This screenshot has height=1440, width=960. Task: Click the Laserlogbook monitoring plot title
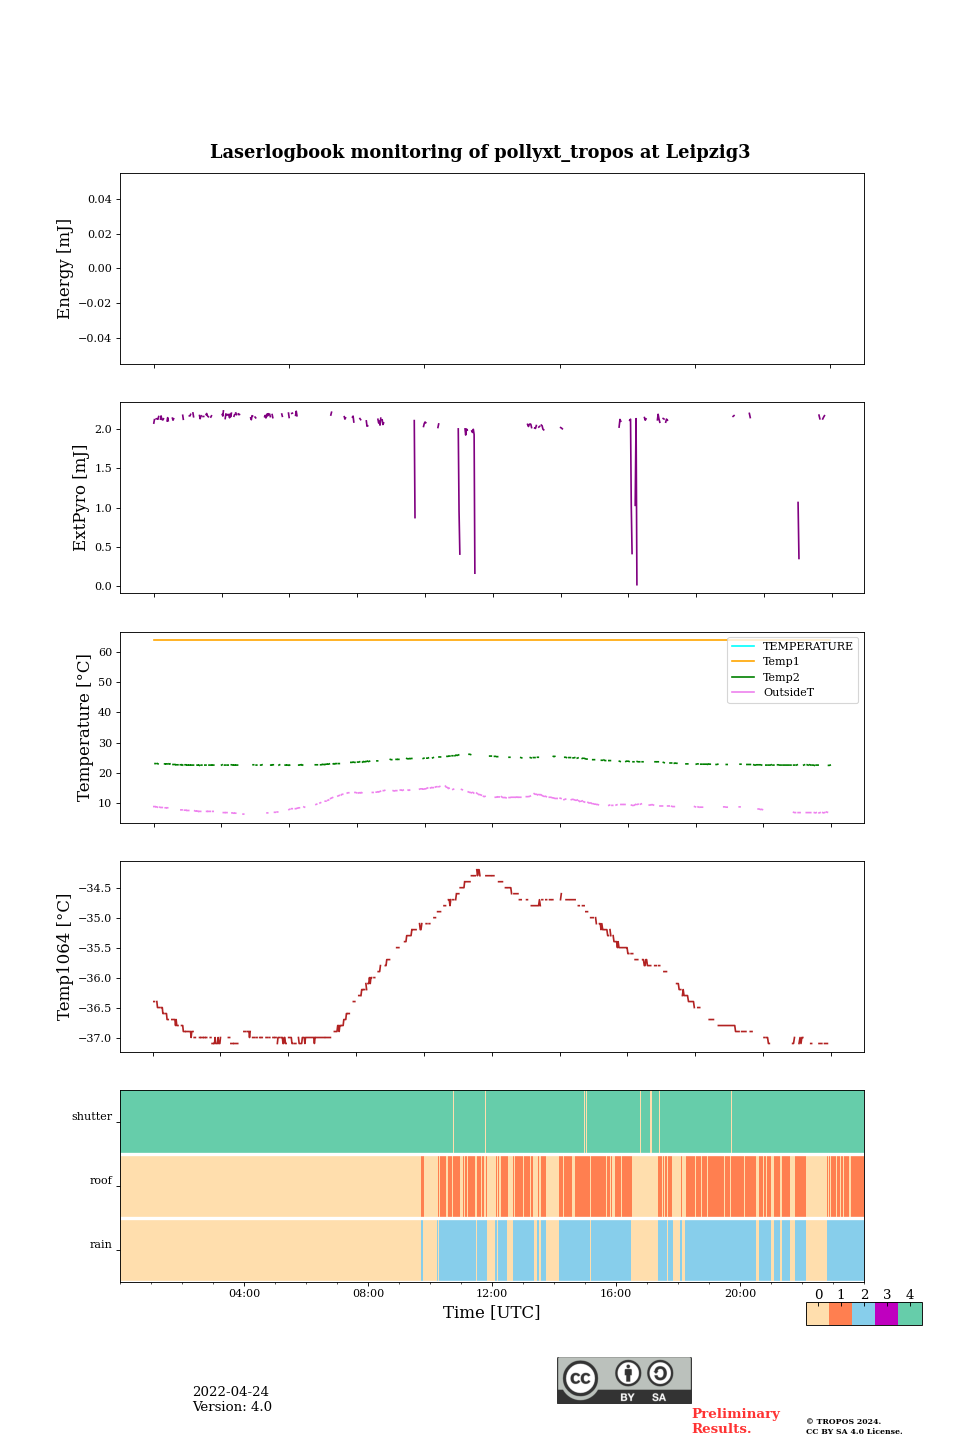tap(480, 152)
